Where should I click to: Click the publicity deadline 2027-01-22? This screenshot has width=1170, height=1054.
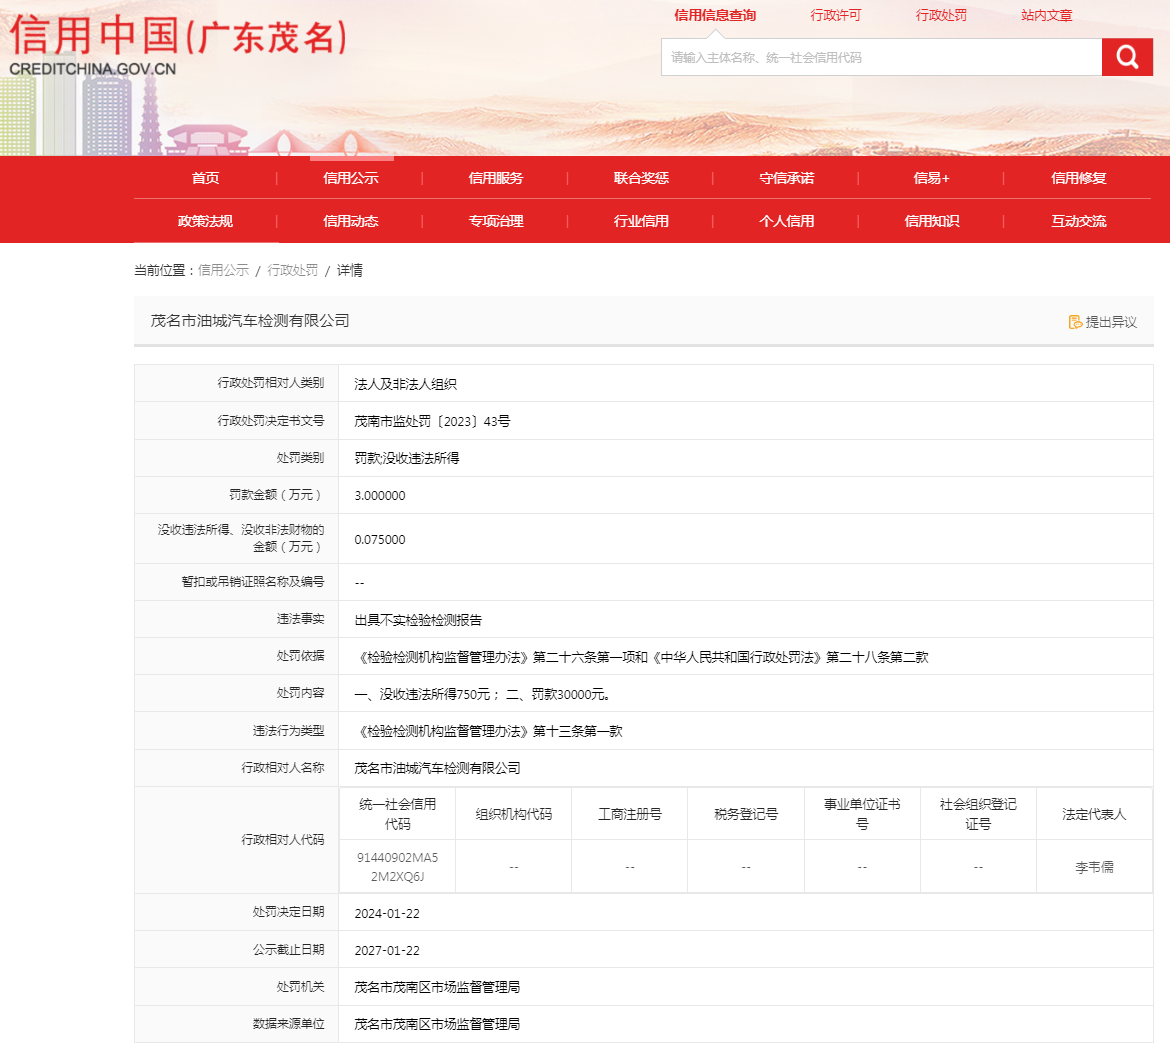387,950
